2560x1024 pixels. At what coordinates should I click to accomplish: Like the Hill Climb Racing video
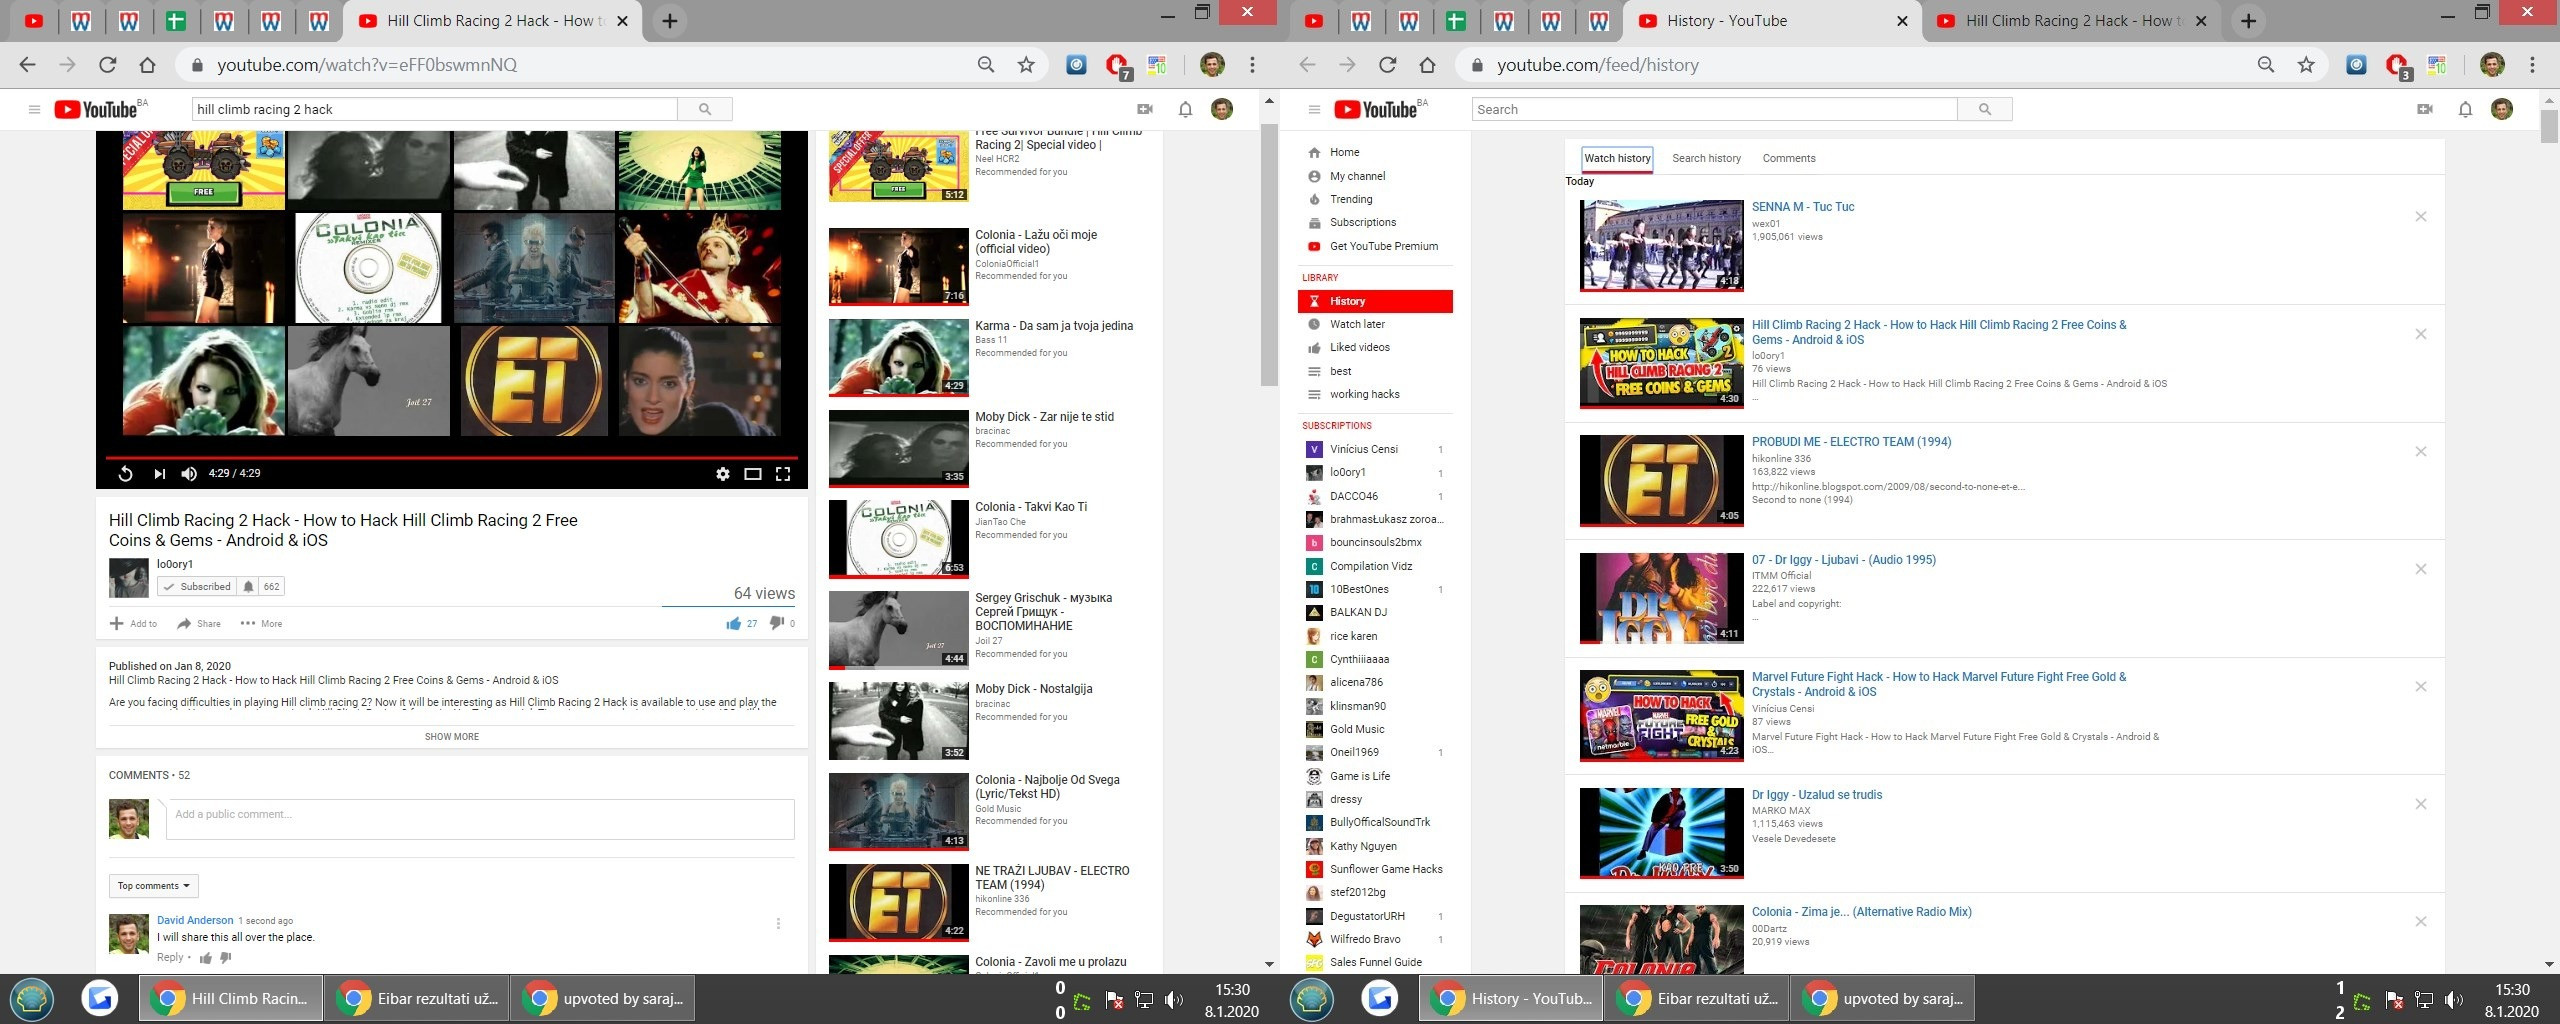pyautogui.click(x=734, y=623)
